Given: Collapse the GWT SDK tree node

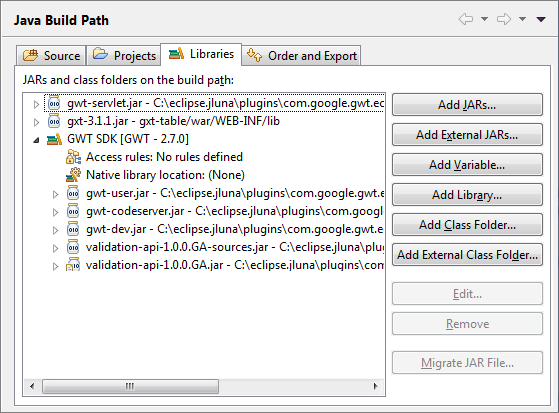Looking at the screenshot, I should coord(36,140).
